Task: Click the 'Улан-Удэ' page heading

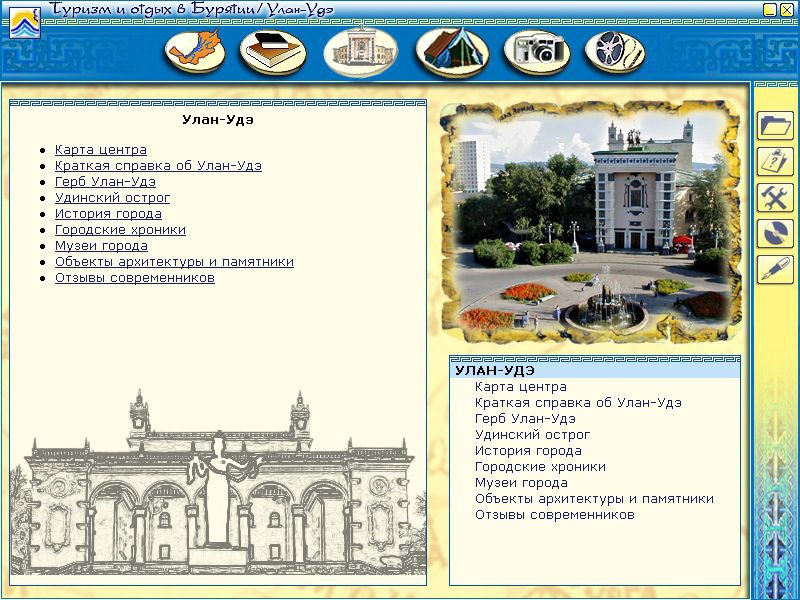Action: (x=218, y=120)
